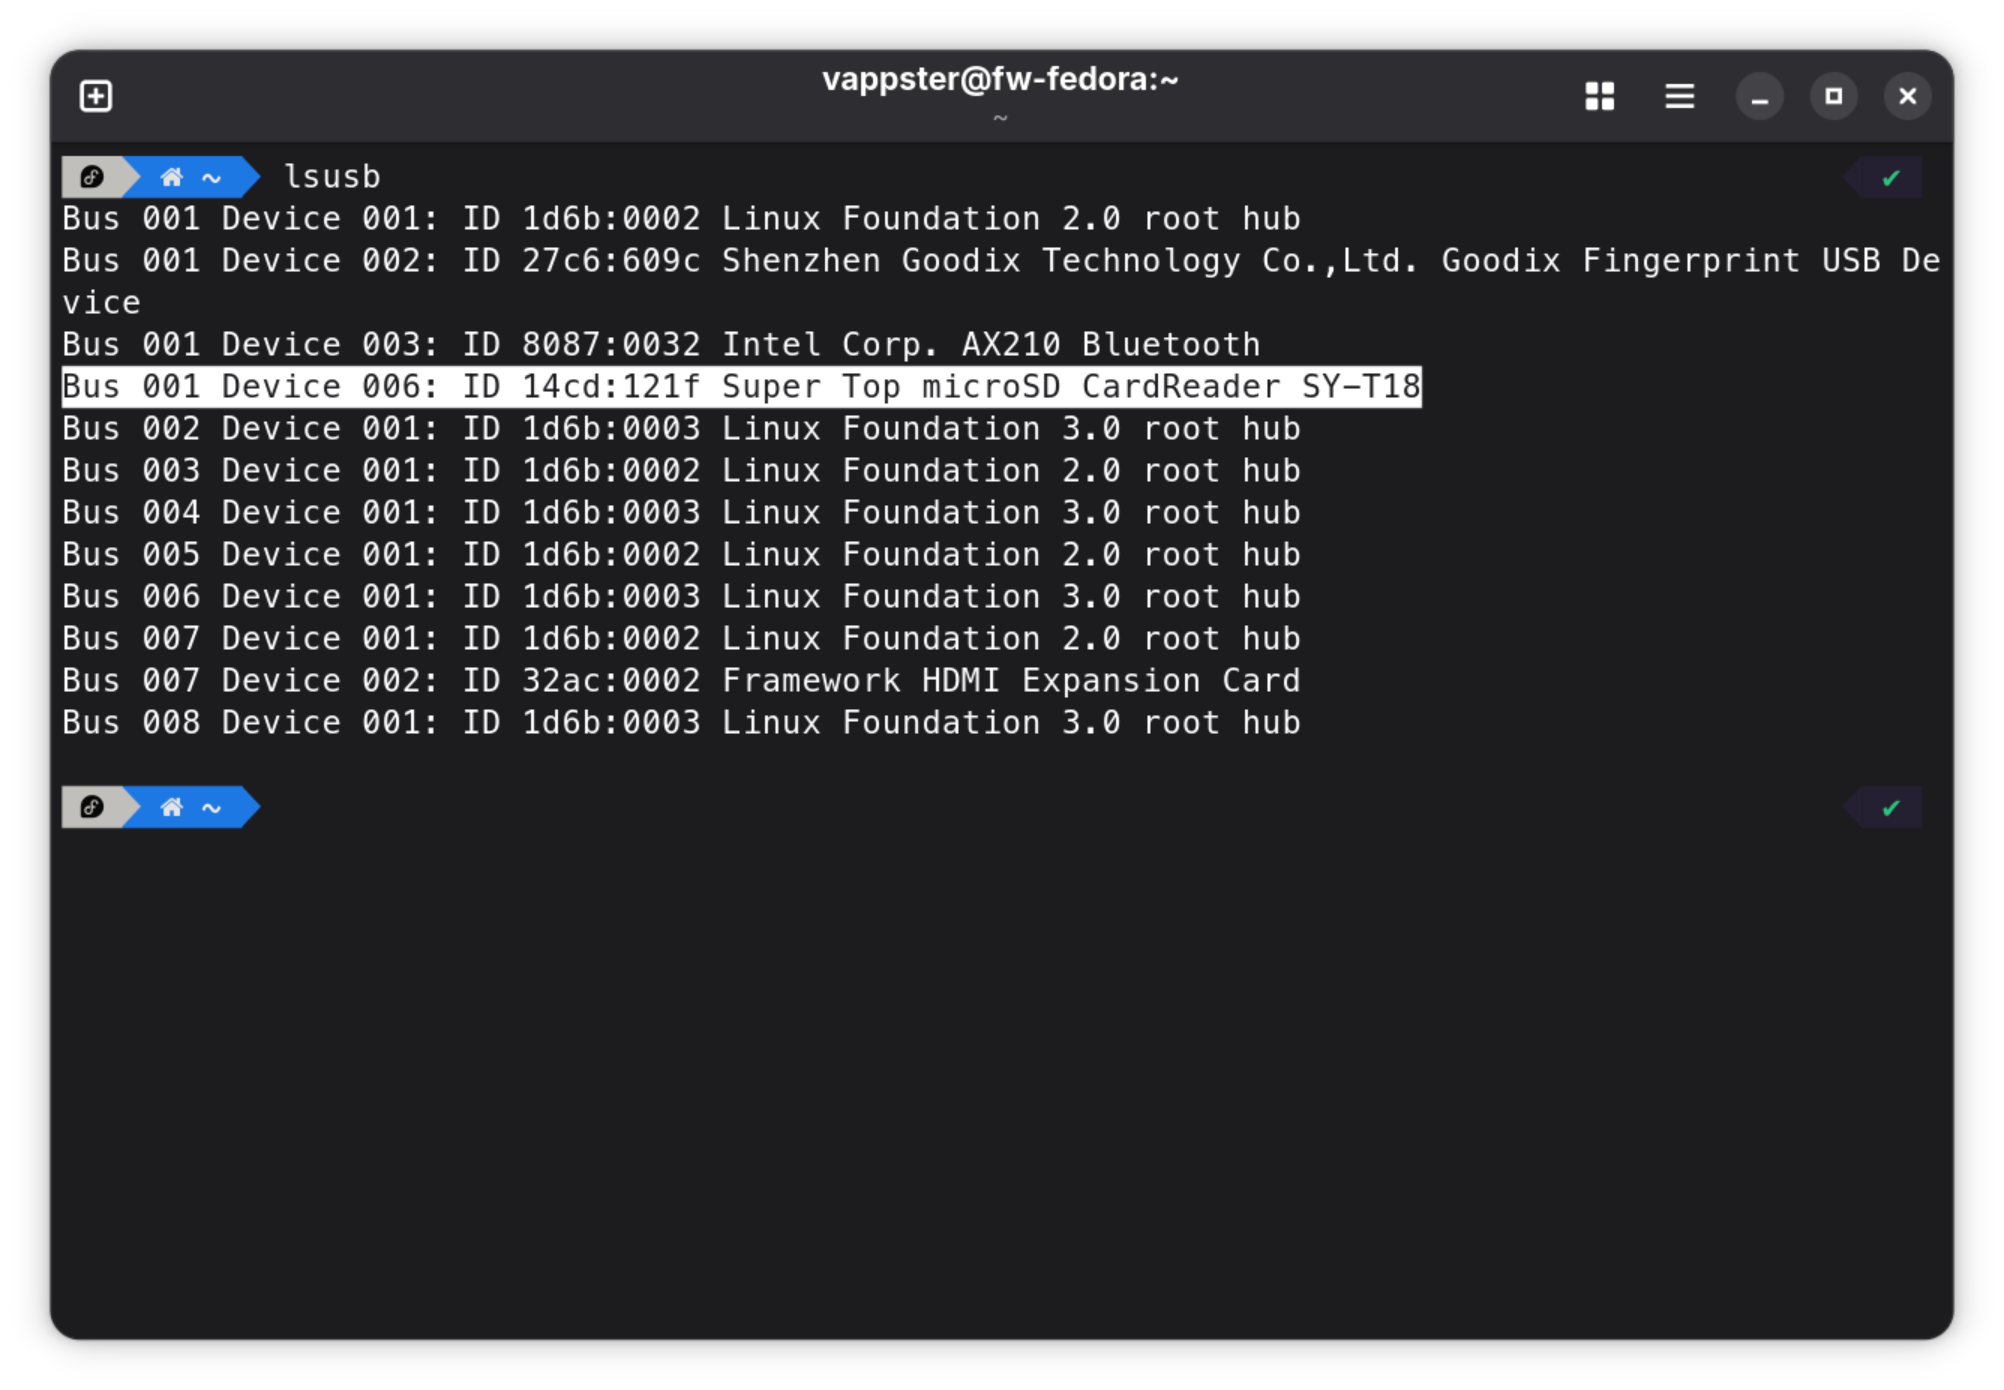Click the lsusb command text

click(332, 177)
